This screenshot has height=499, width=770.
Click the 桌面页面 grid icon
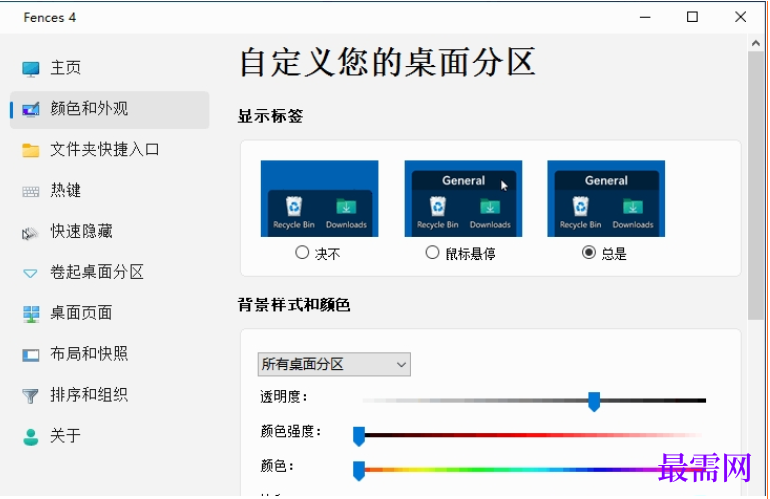click(31, 314)
